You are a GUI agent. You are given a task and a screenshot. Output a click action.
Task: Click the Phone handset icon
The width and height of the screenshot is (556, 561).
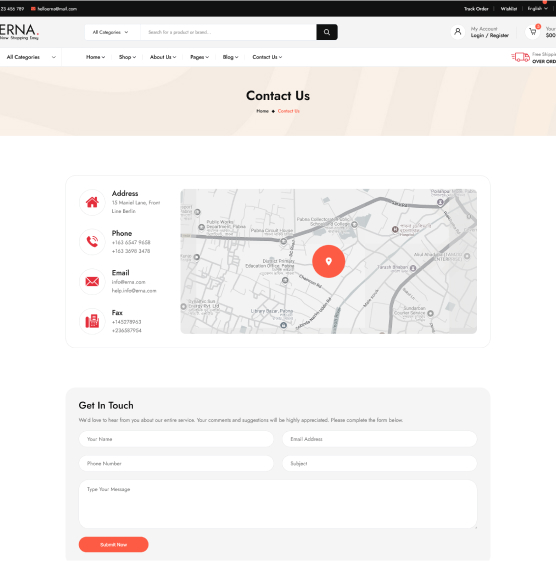click(x=92, y=242)
